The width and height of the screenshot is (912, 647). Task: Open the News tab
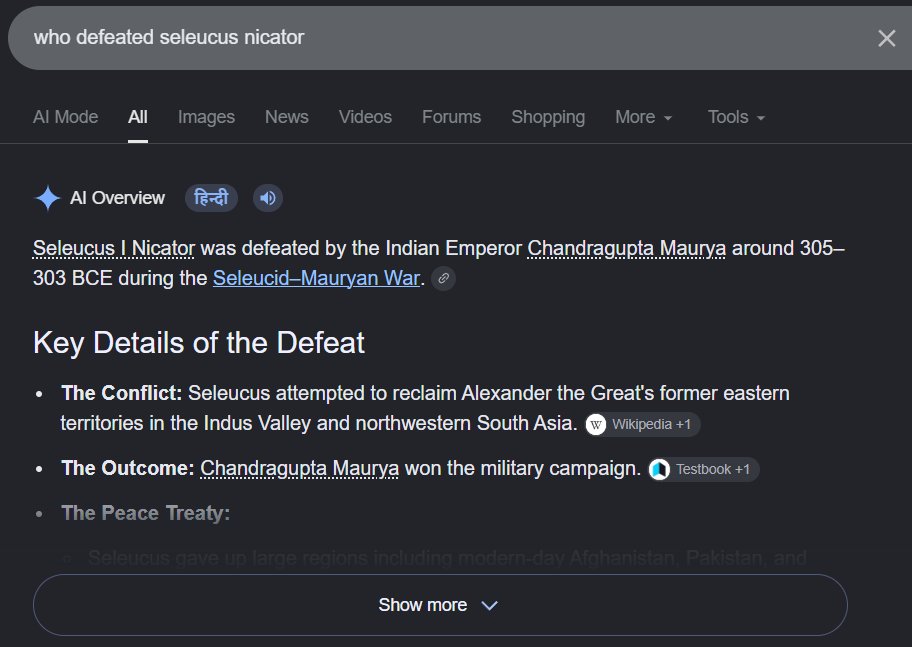tap(287, 117)
